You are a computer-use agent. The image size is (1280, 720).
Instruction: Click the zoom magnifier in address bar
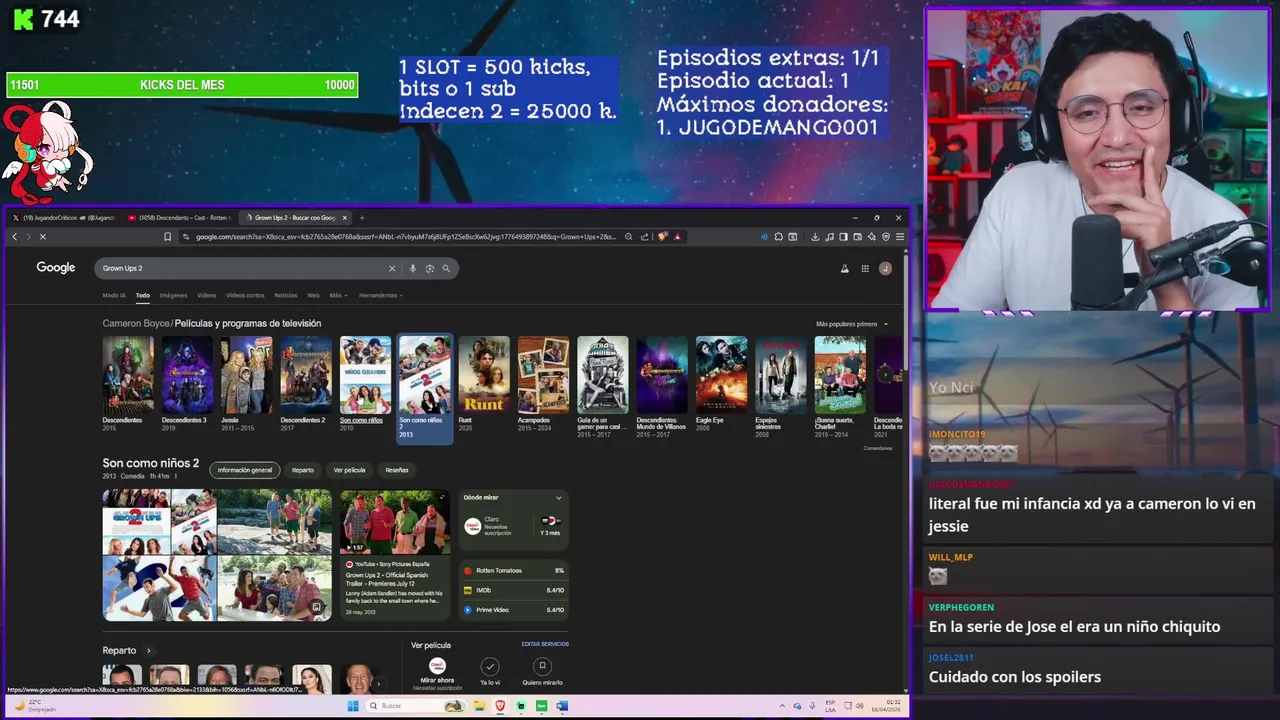tap(628, 237)
